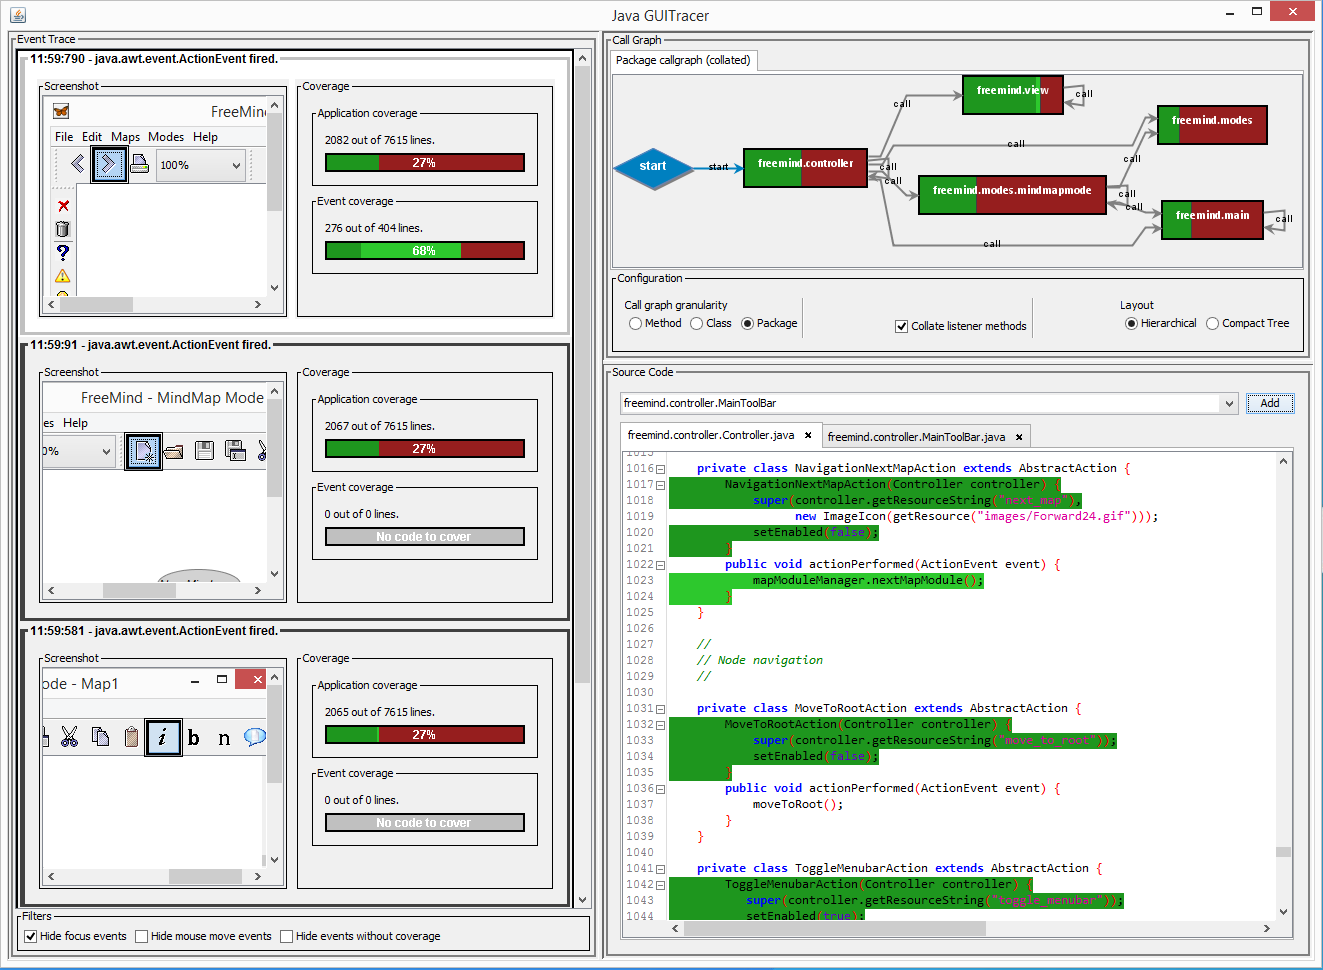The image size is (1323, 970).
Task: Click the blue speech bubble icon
Action: click(255, 737)
